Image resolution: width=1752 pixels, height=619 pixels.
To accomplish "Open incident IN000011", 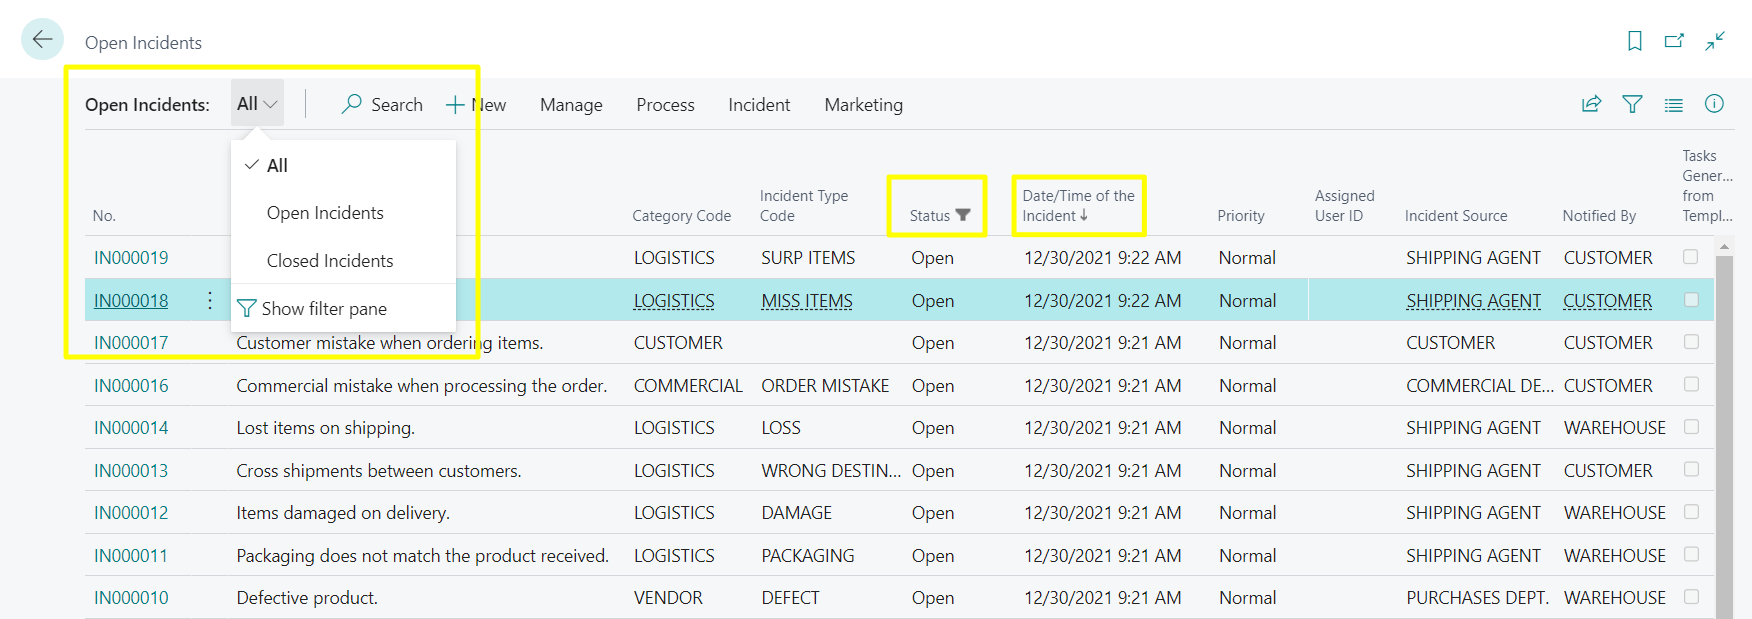I will [131, 556].
